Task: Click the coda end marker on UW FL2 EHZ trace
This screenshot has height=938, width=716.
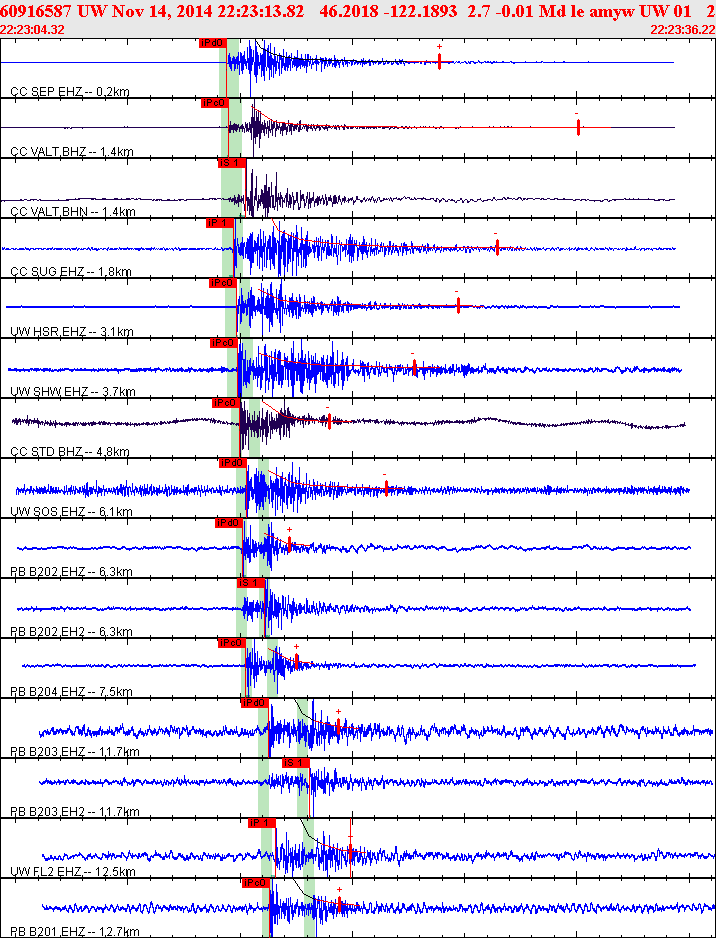Action: point(351,851)
